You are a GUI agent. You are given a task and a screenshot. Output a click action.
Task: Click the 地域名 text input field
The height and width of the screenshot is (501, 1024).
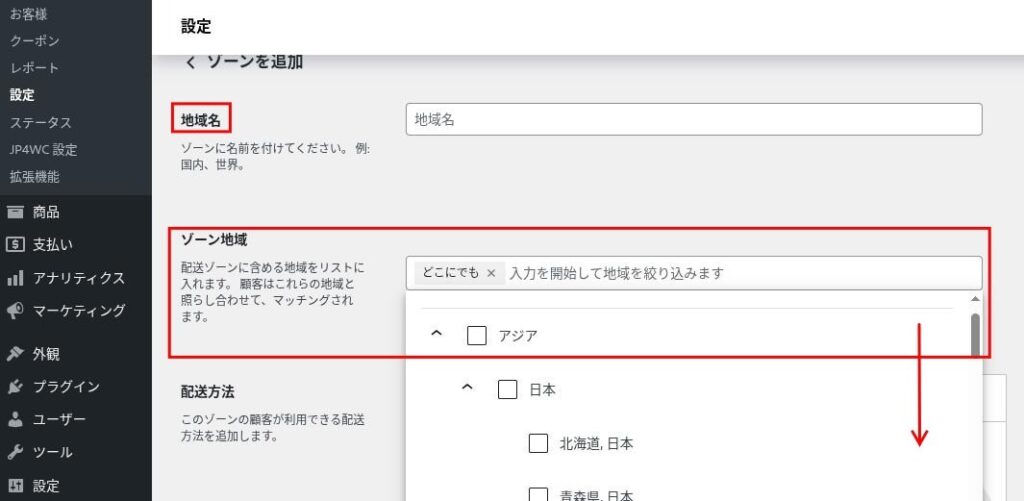[694, 119]
